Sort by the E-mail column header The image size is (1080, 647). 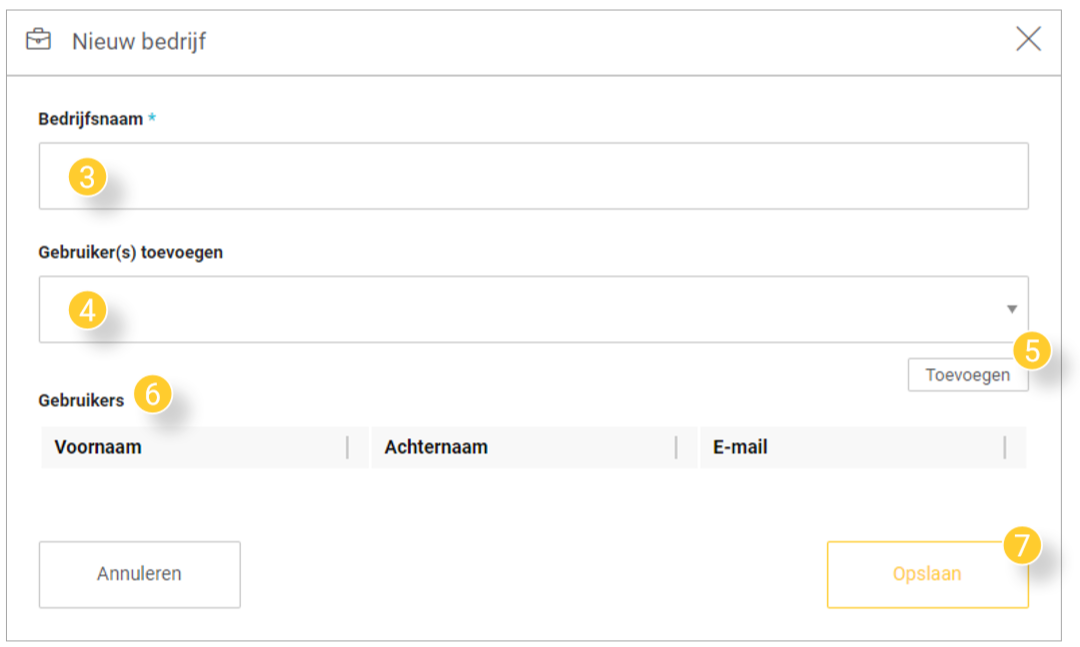coord(740,447)
